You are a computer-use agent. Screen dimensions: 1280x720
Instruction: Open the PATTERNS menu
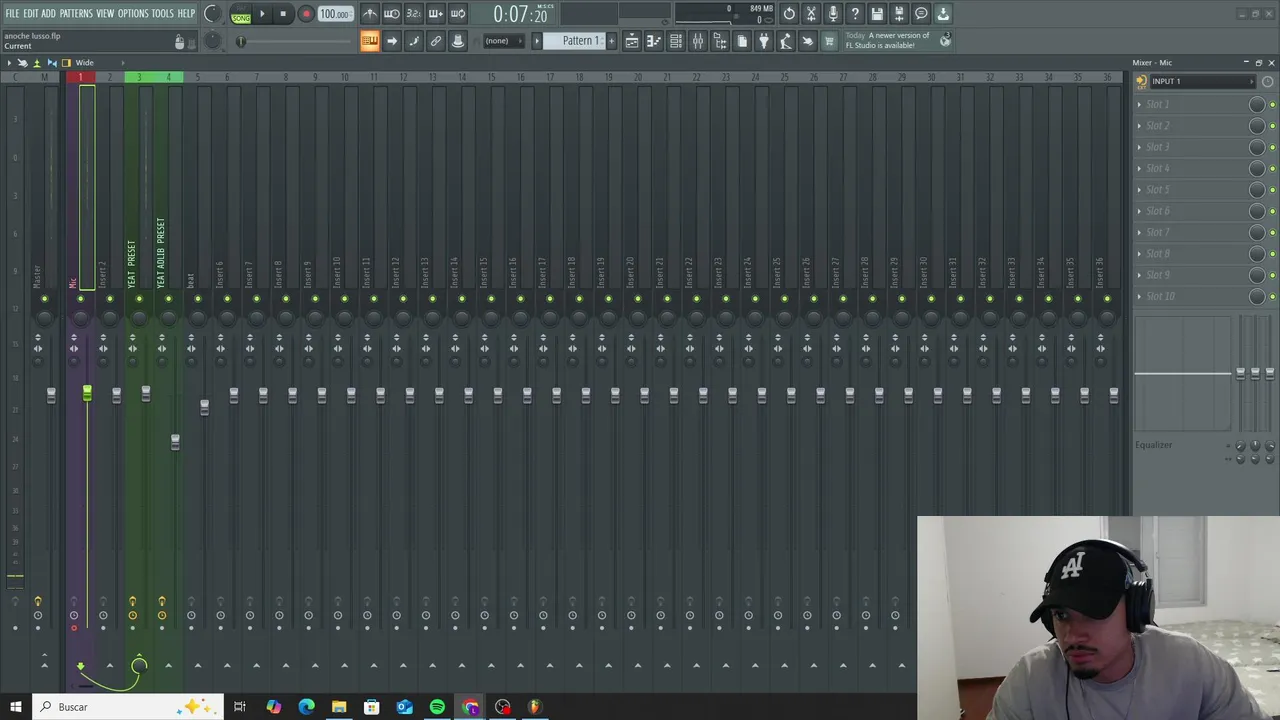click(76, 14)
